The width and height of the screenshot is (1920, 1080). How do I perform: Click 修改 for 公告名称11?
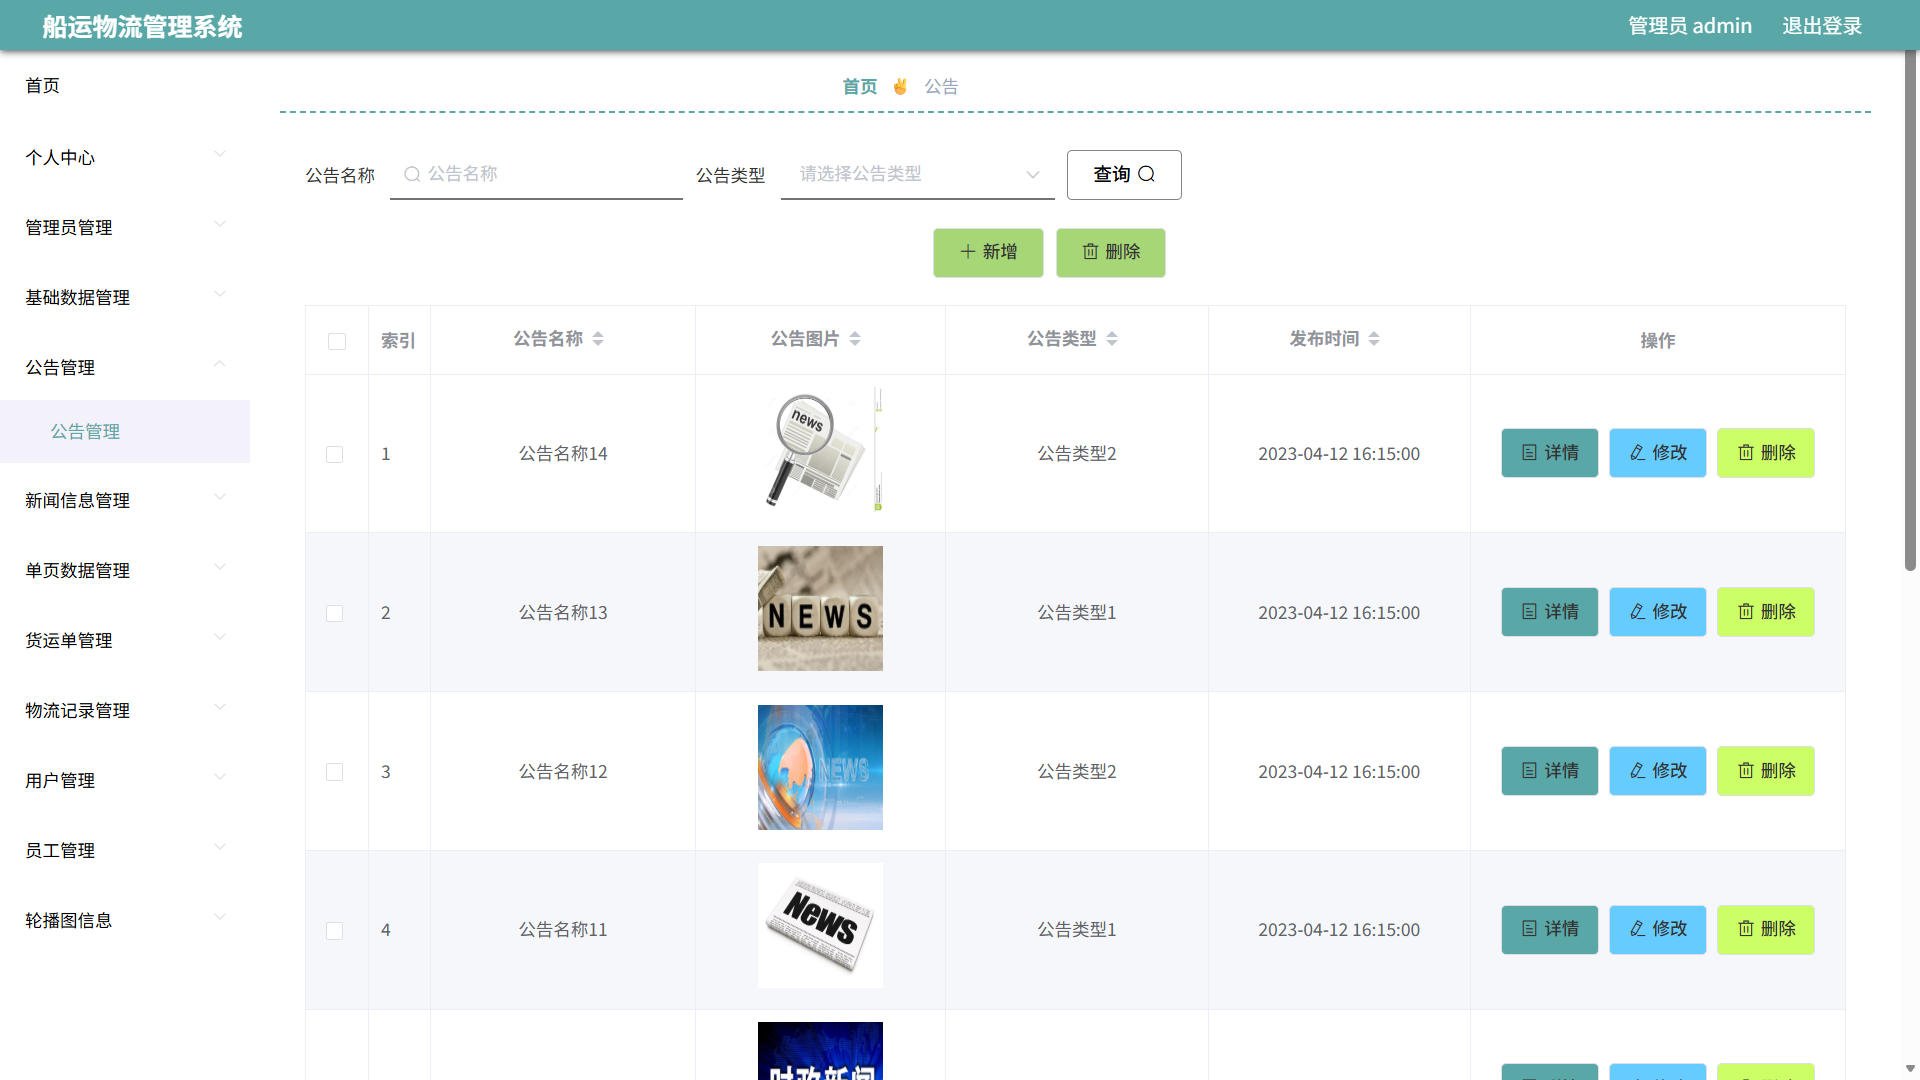[1658, 929]
